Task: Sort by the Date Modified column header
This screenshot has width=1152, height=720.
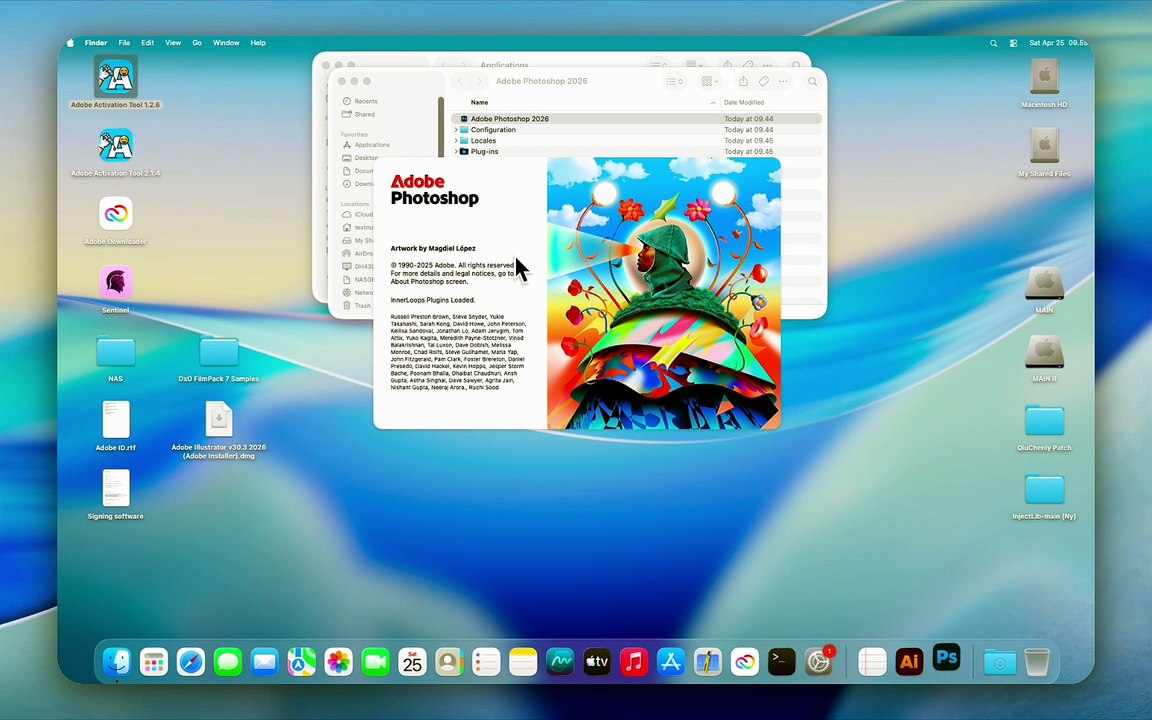Action: [744, 103]
